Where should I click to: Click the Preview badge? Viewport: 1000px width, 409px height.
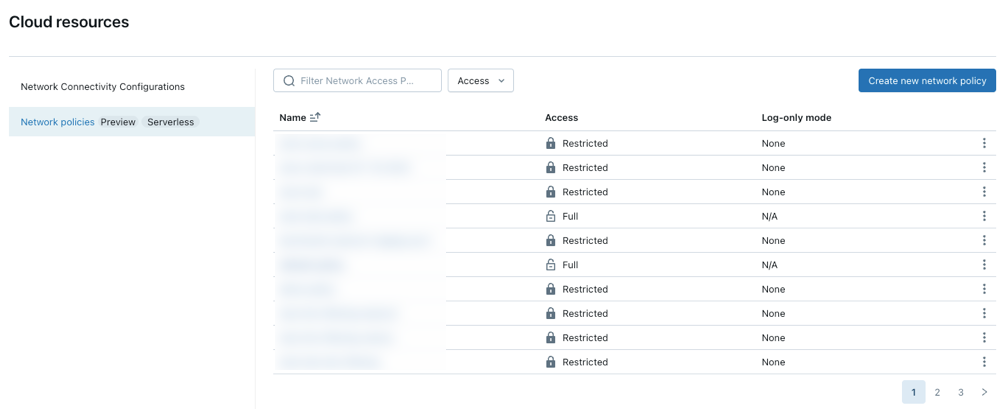[118, 122]
